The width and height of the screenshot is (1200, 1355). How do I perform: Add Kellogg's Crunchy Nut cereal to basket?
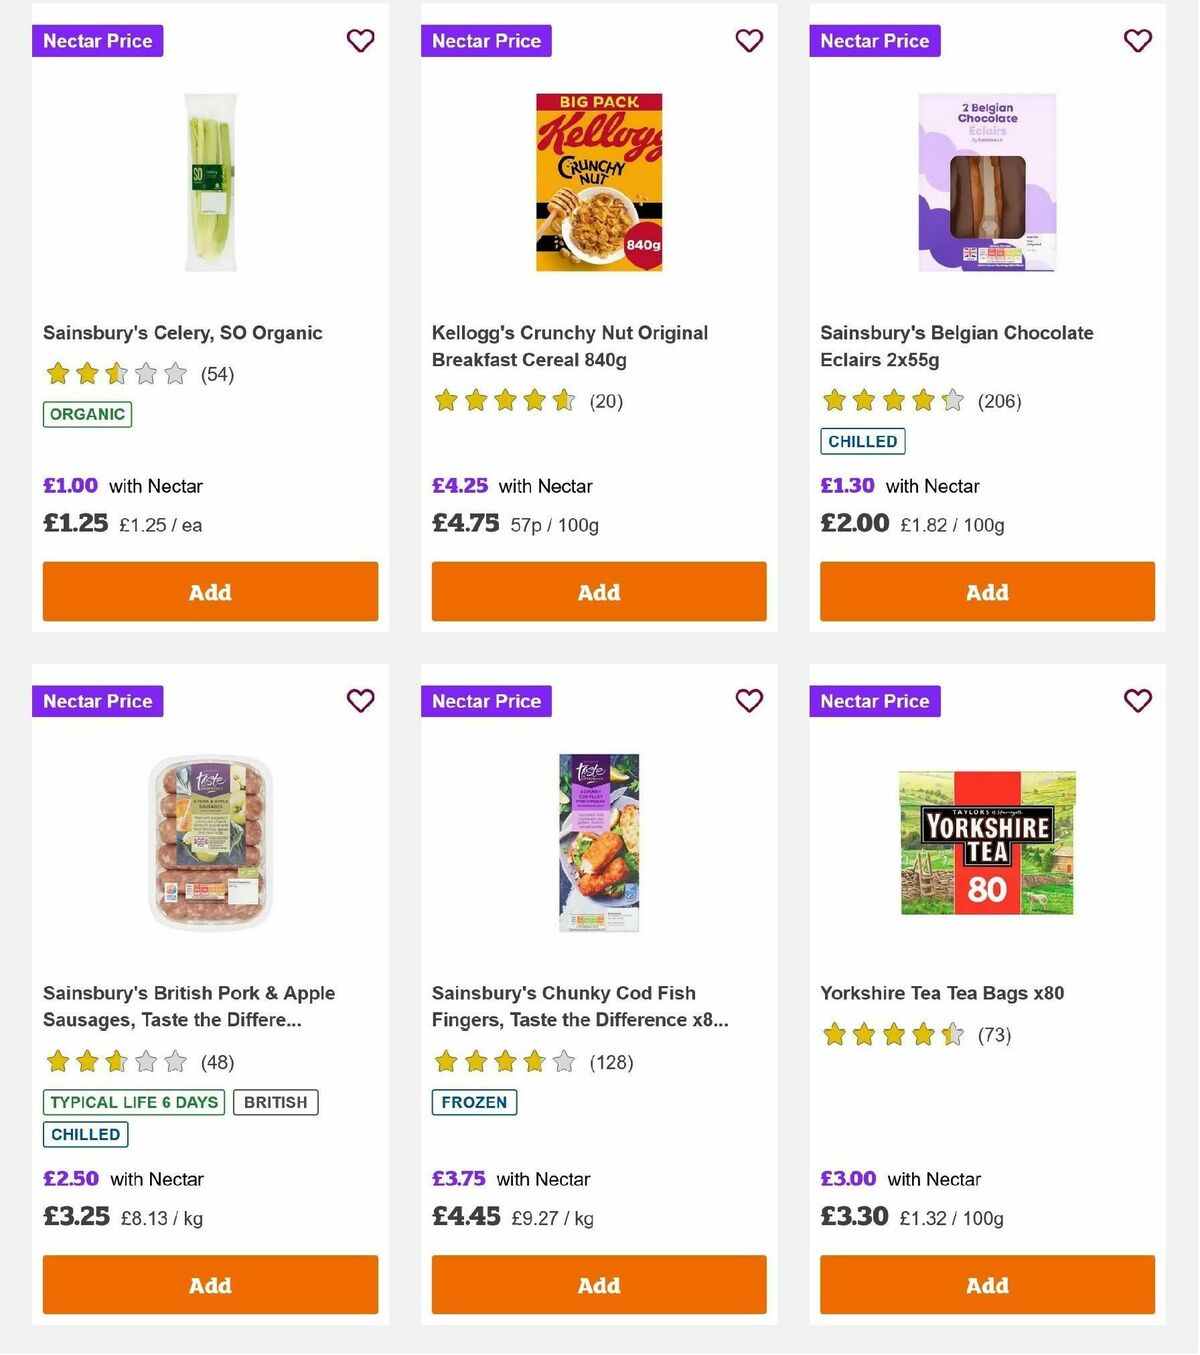(598, 591)
